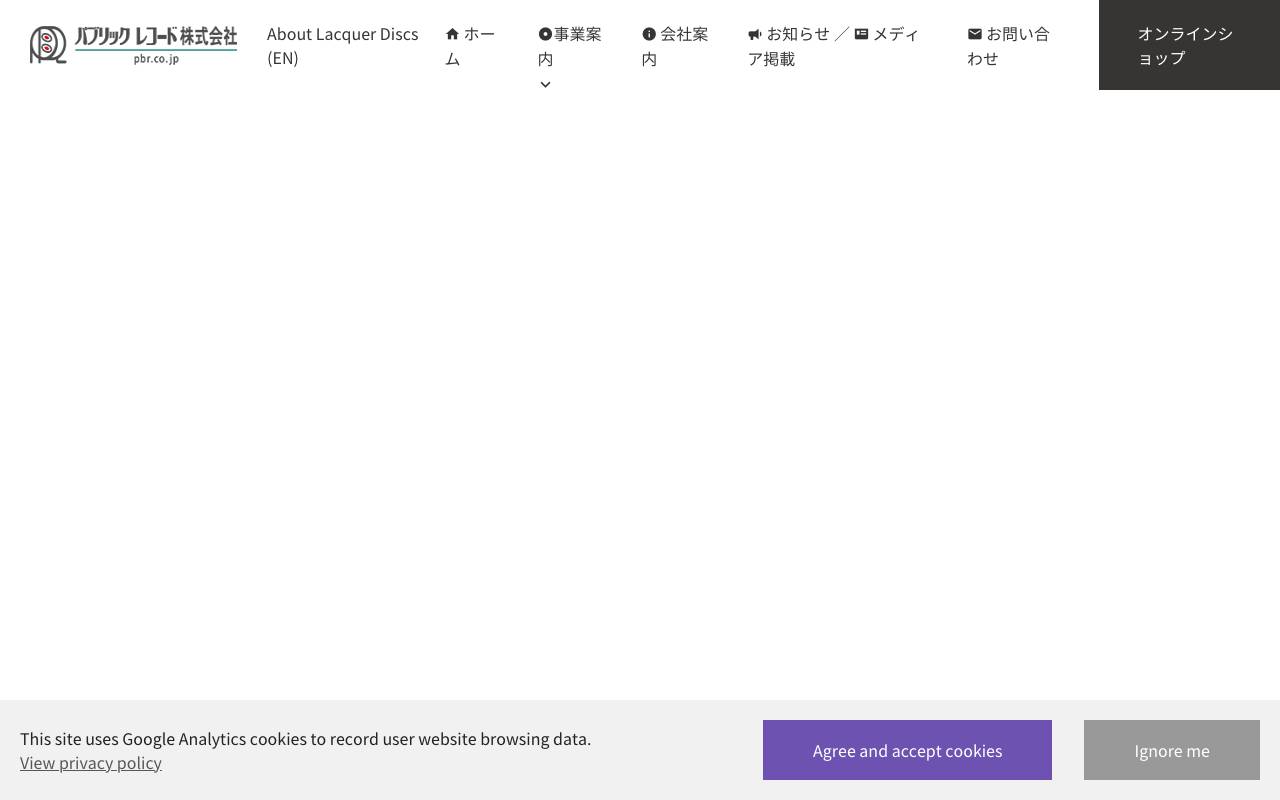Viewport: 1280px width, 800px height.
Task: Click the megaphone icon beside お知らせ
Action: pyautogui.click(x=755, y=34)
